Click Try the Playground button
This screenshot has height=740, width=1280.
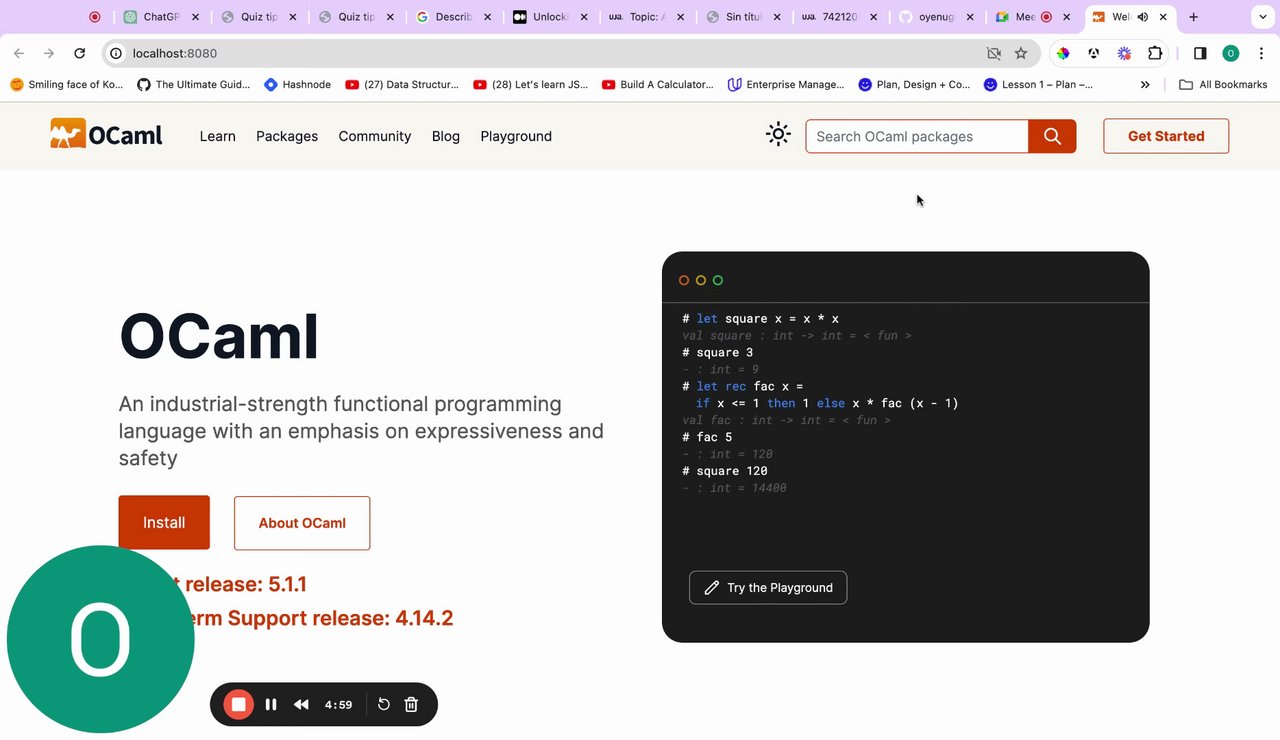(768, 587)
